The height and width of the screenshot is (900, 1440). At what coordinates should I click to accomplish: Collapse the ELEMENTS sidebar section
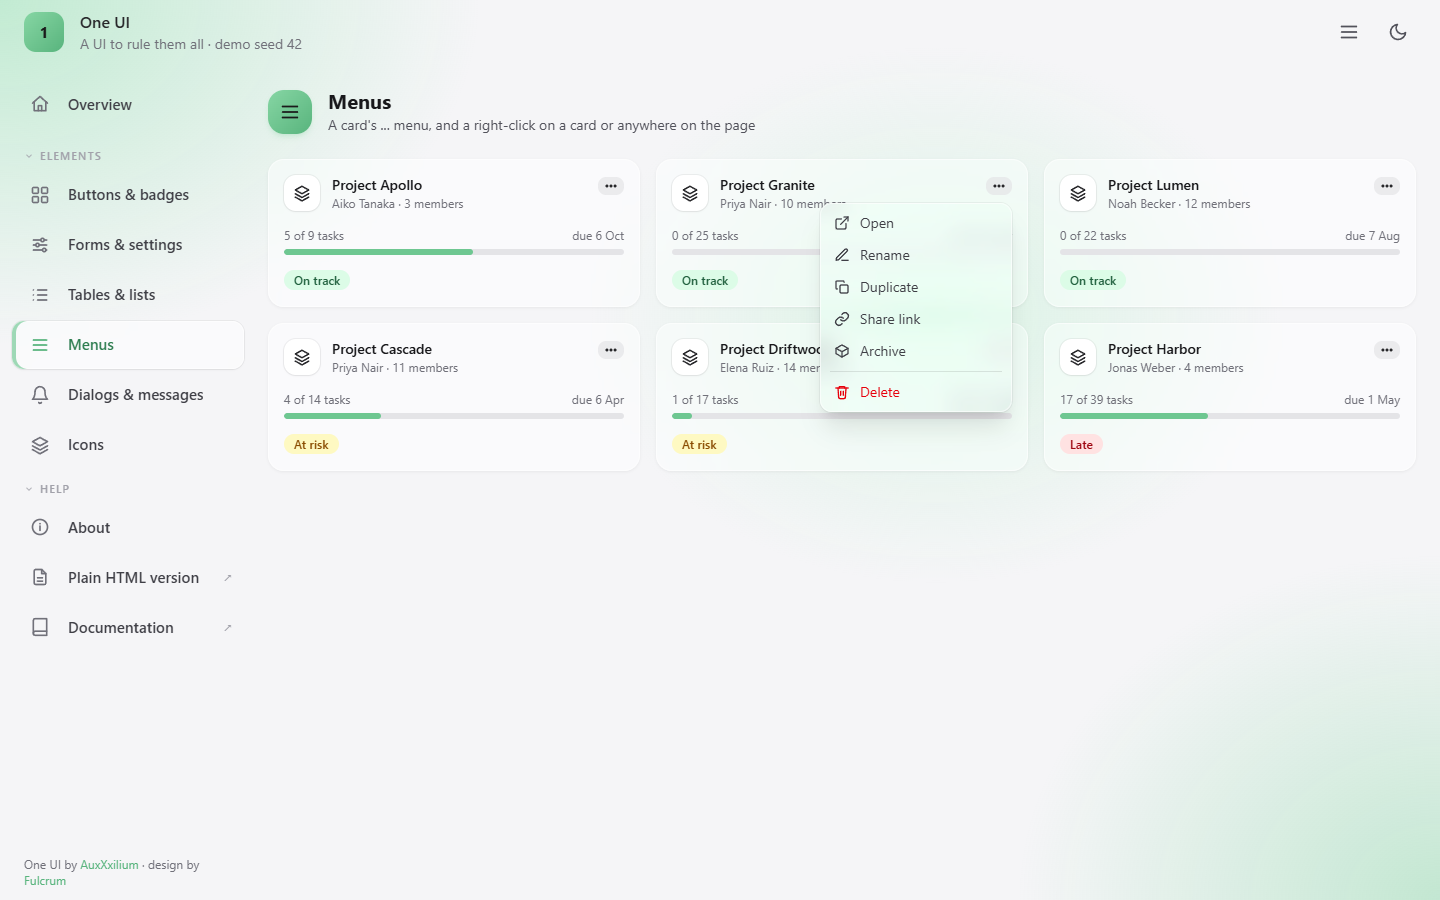tap(63, 156)
